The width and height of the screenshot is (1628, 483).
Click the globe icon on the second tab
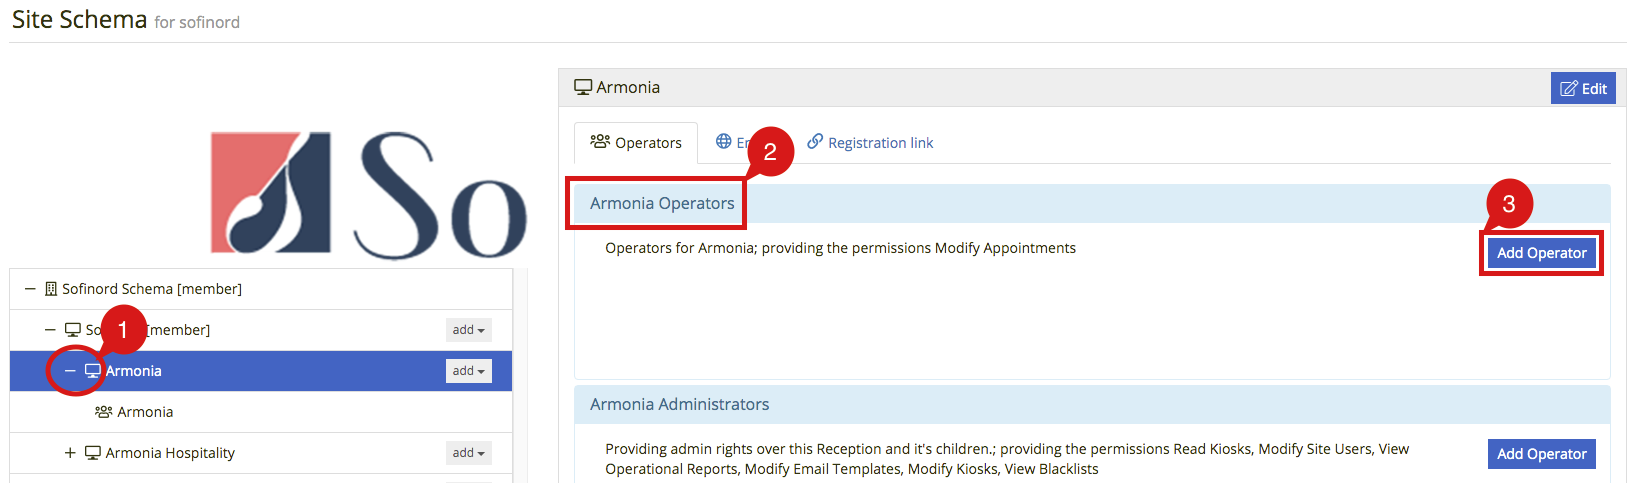tap(724, 142)
